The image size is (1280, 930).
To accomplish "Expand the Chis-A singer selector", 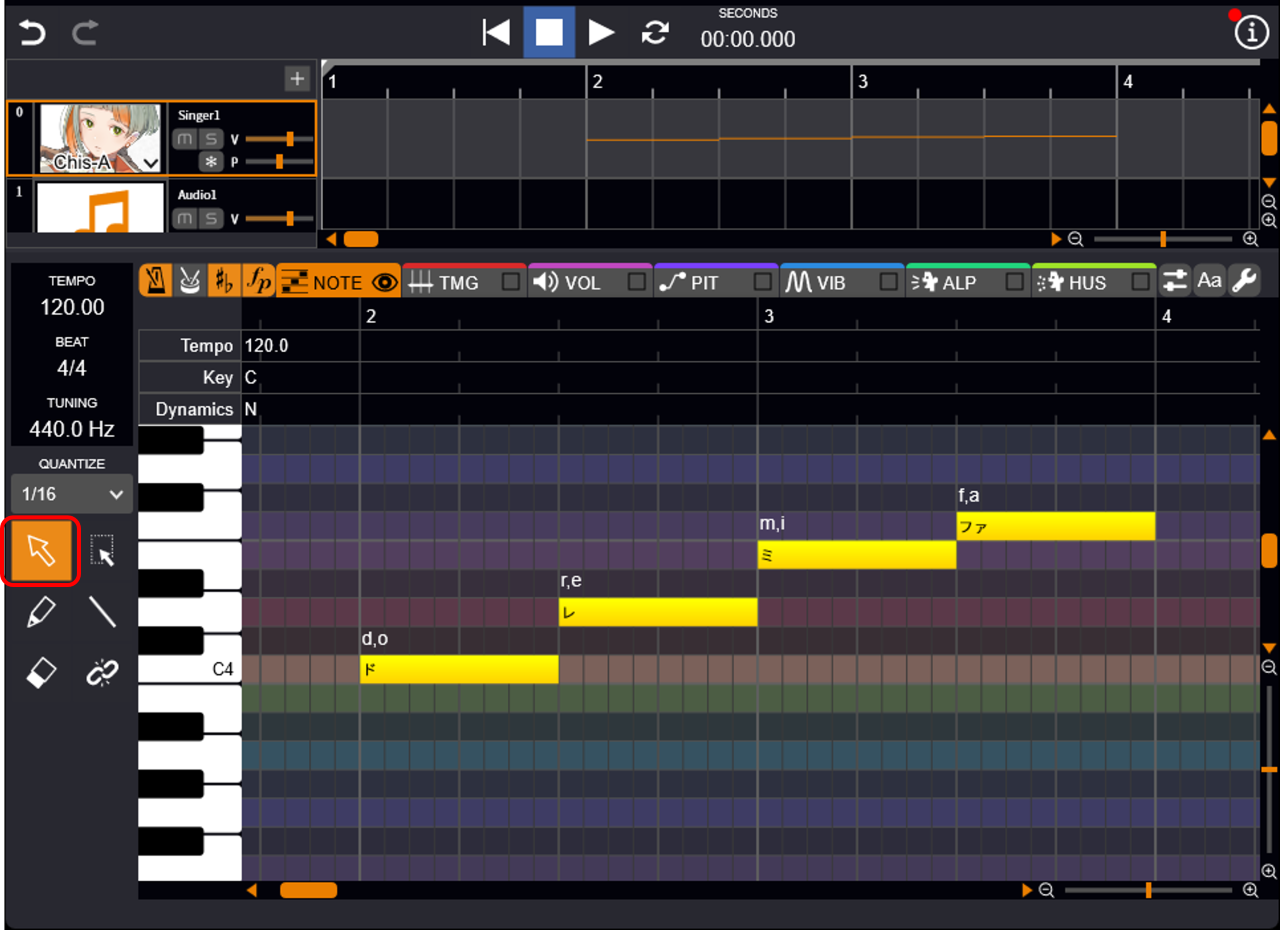I will click(151, 162).
